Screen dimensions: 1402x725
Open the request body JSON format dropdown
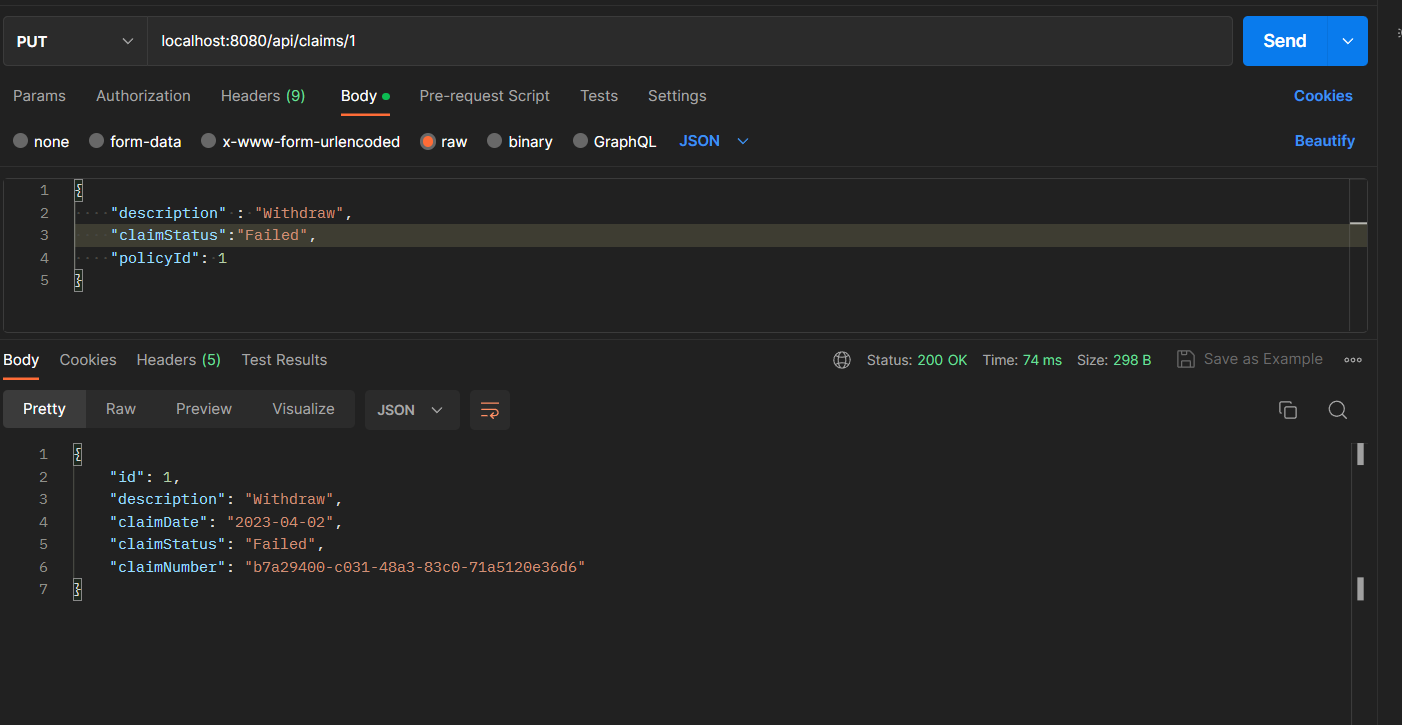tap(714, 141)
